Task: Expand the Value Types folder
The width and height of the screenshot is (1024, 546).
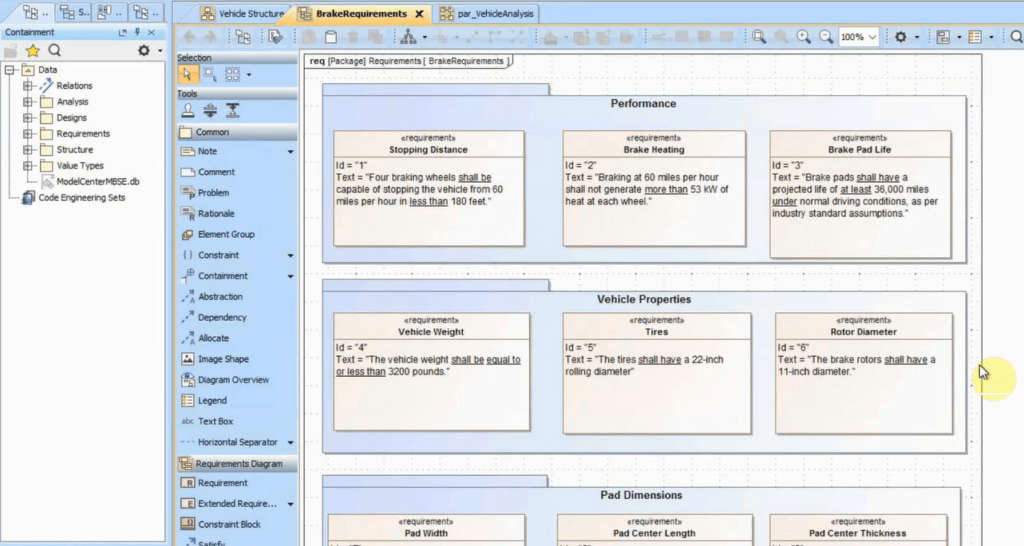Action: click(x=27, y=166)
